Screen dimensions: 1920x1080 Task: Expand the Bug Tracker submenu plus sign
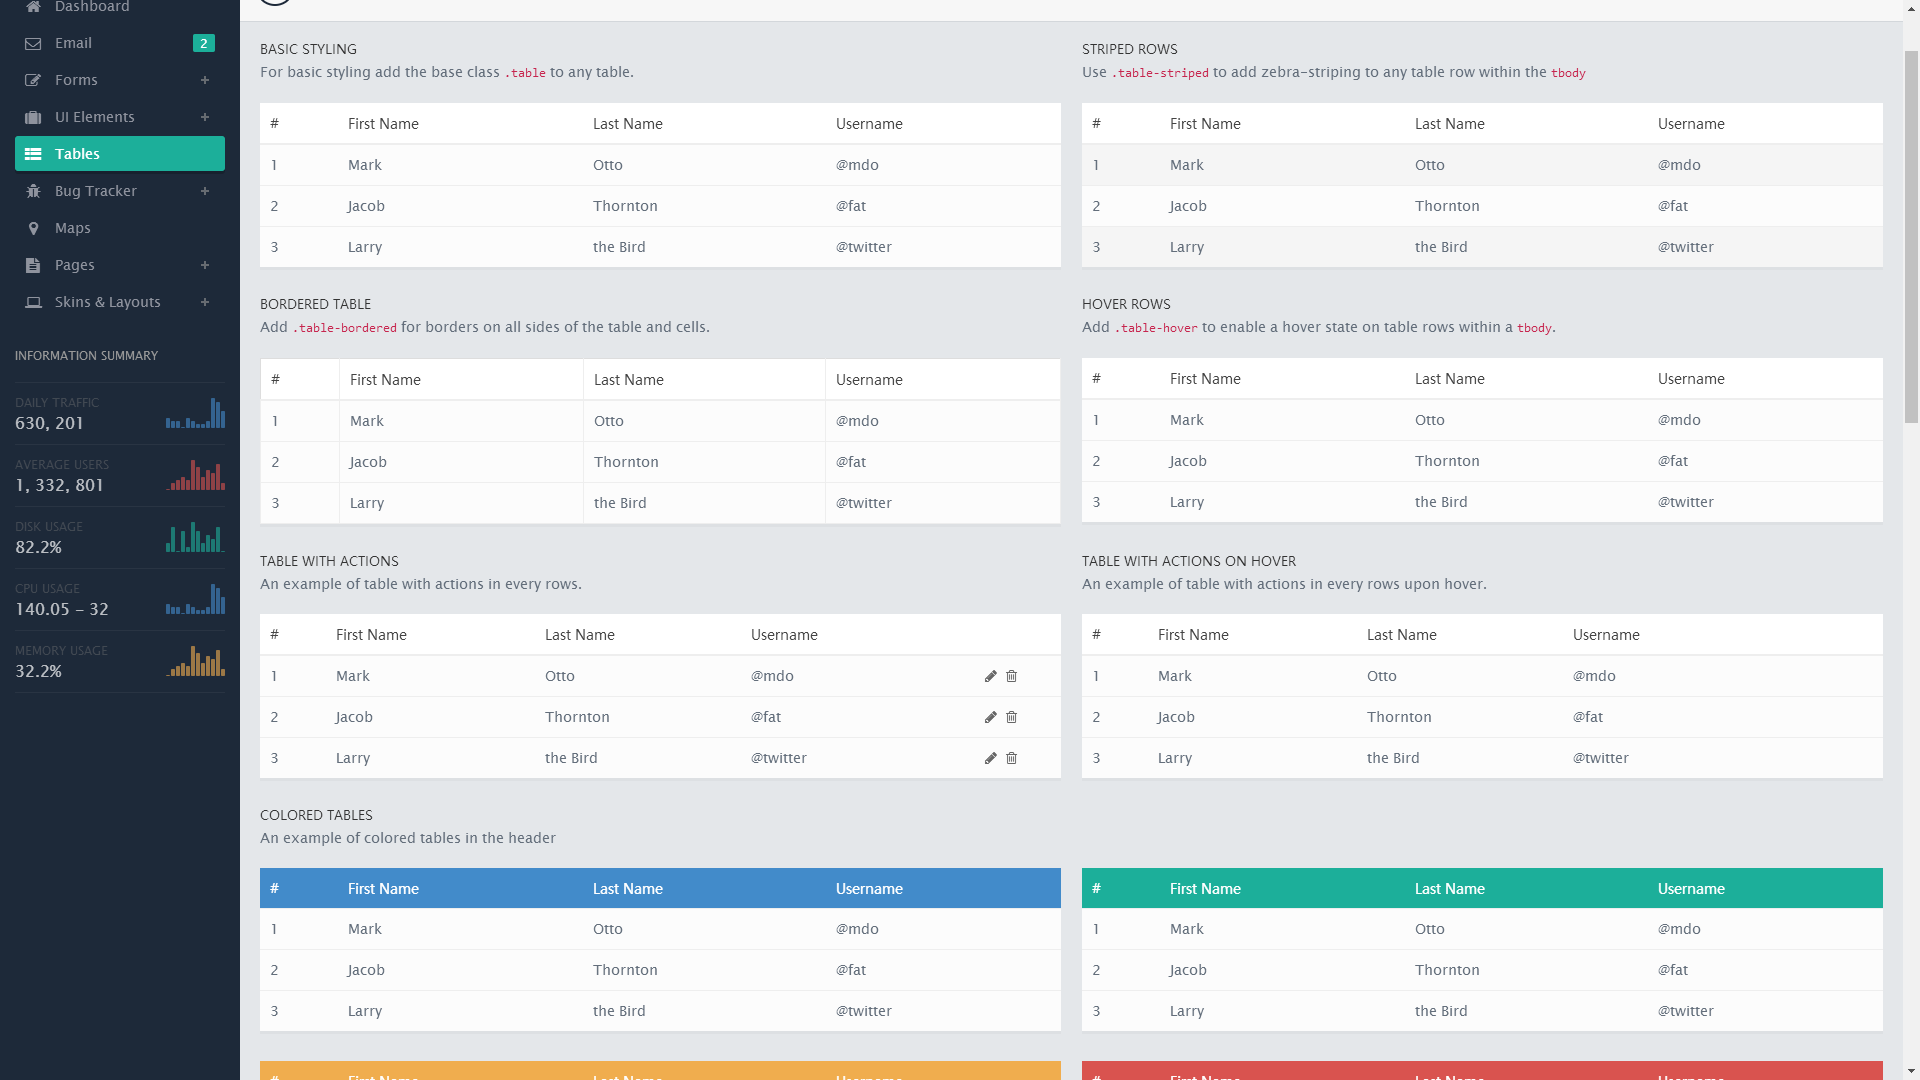point(205,192)
